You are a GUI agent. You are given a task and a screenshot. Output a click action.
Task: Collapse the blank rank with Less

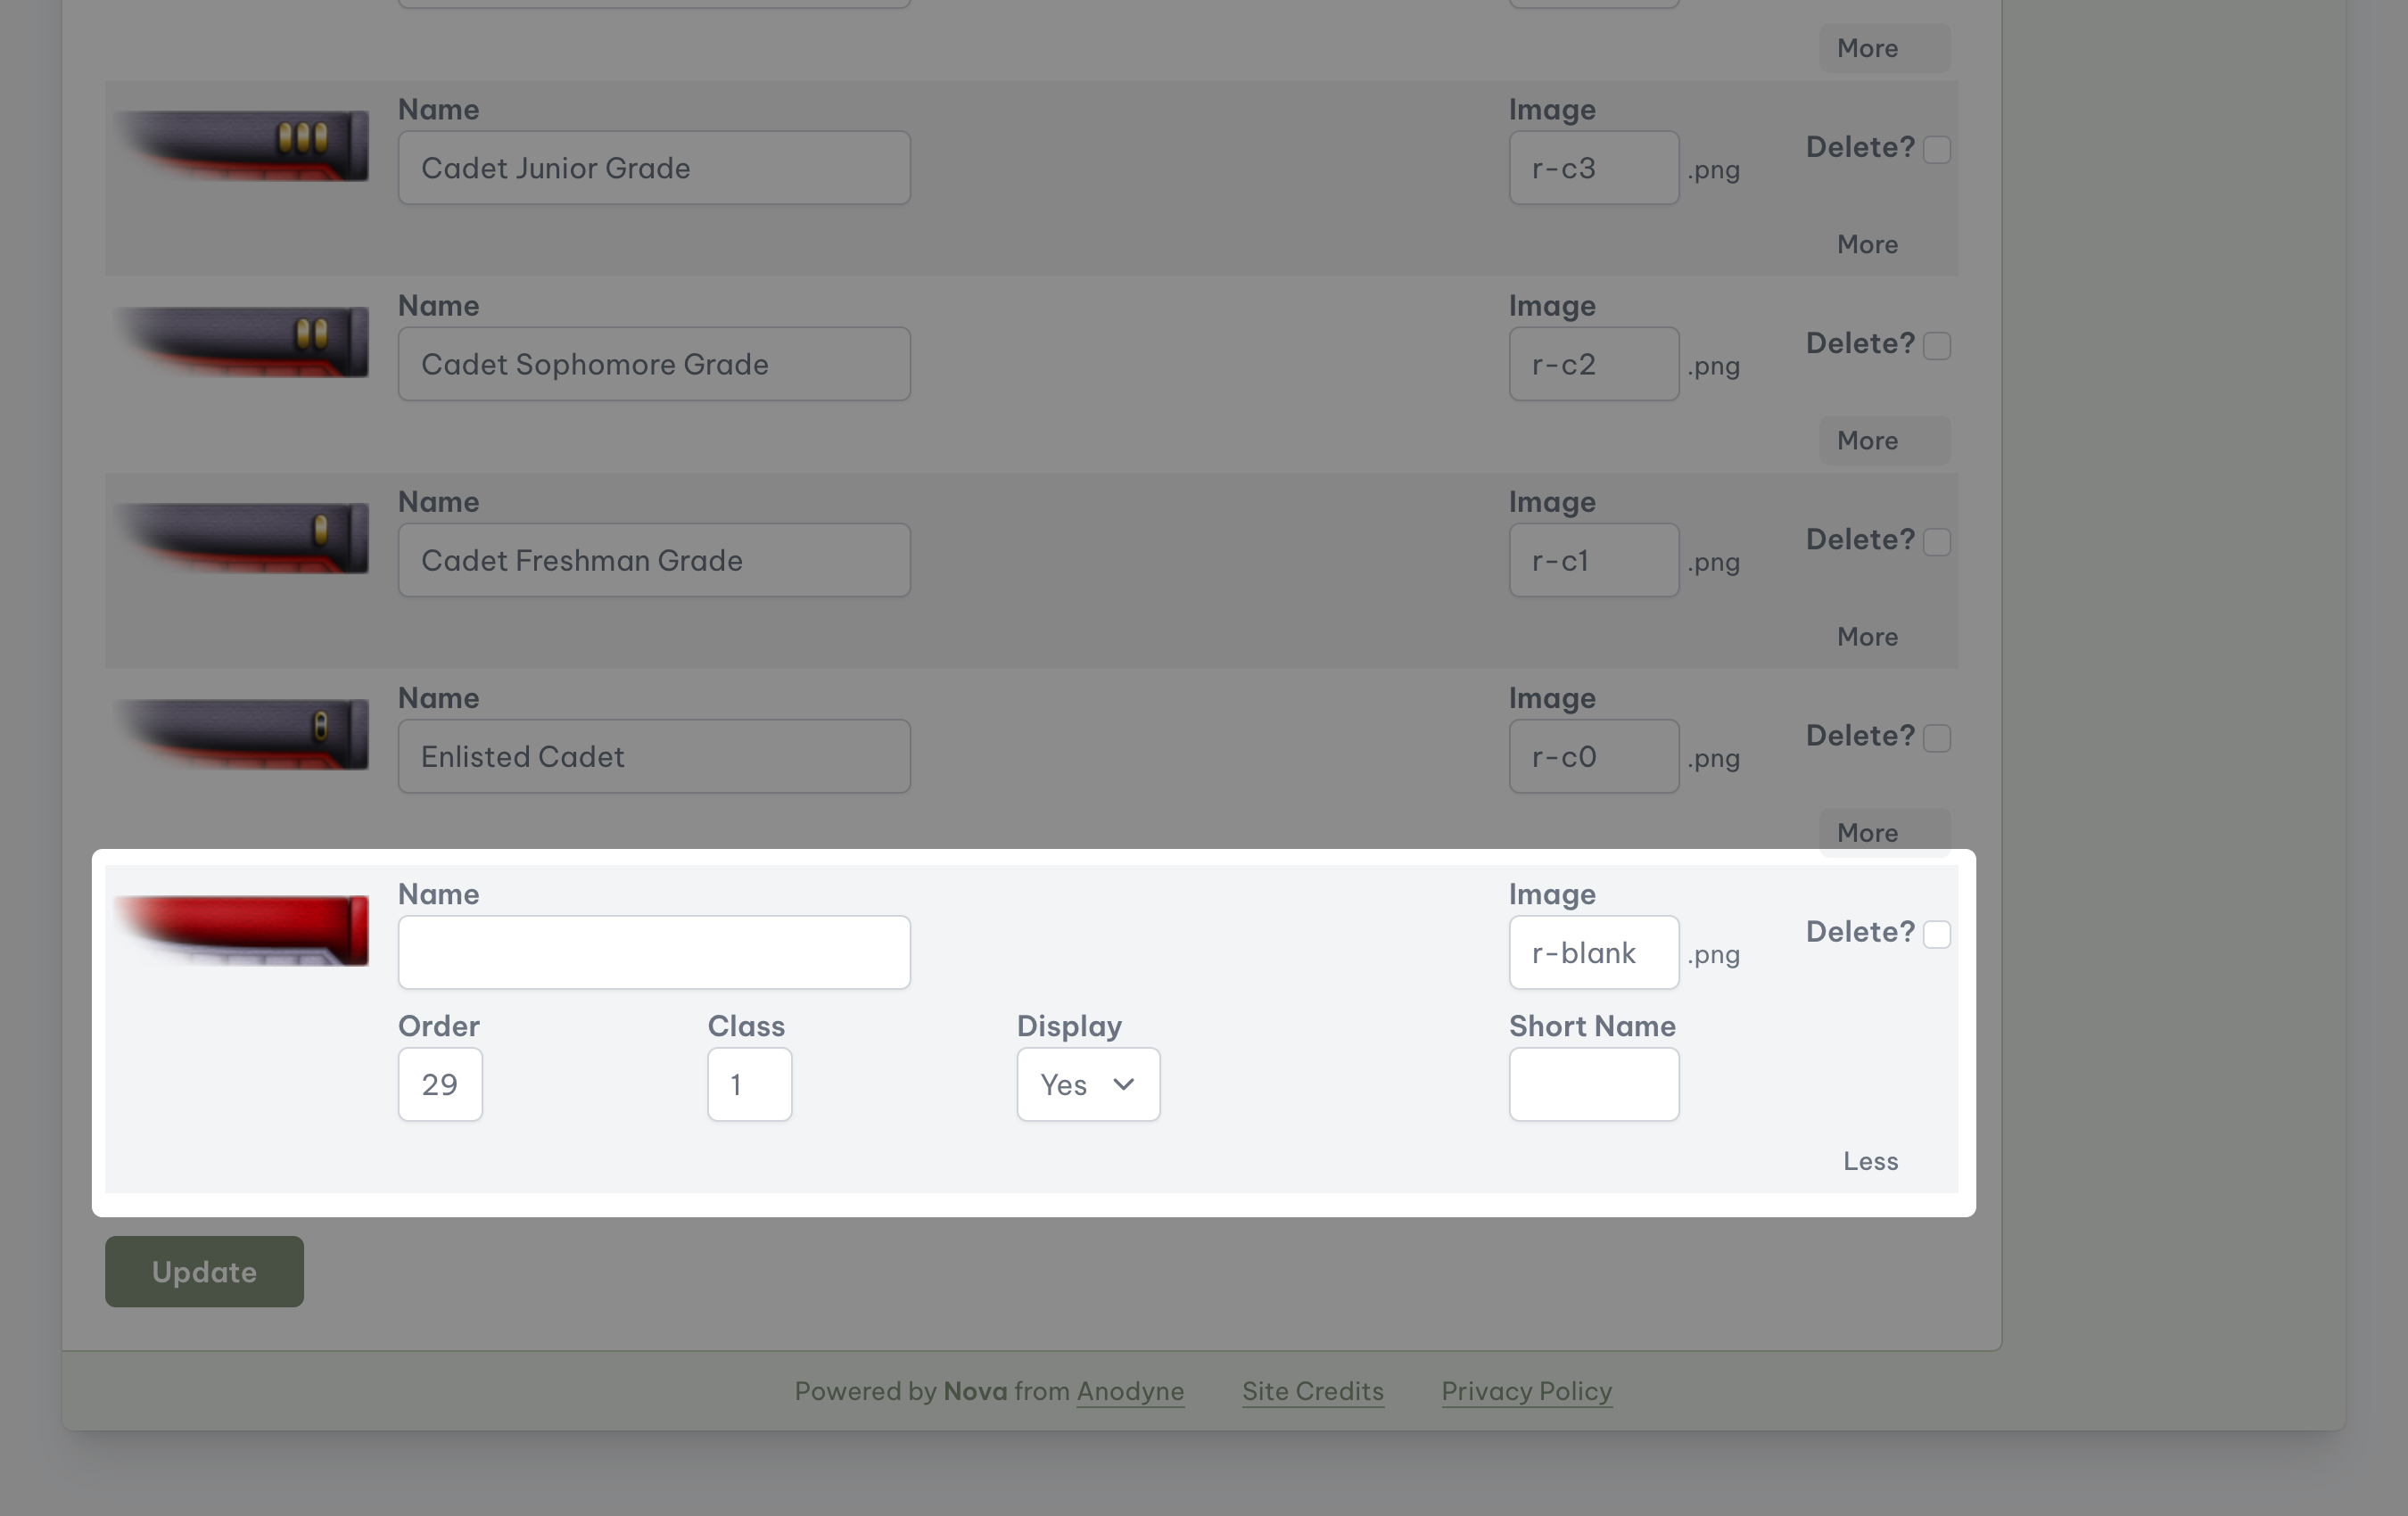point(1869,1161)
